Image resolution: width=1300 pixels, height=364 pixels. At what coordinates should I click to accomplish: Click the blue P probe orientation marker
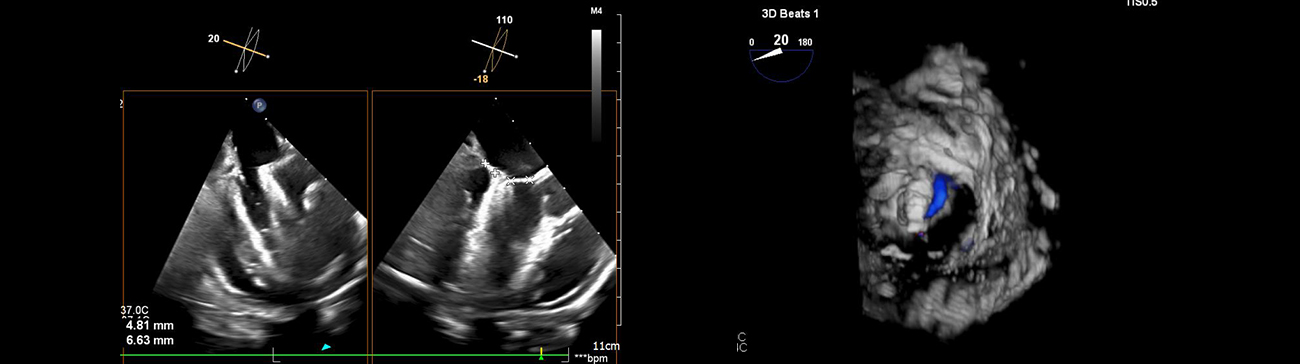pyautogui.click(x=259, y=104)
